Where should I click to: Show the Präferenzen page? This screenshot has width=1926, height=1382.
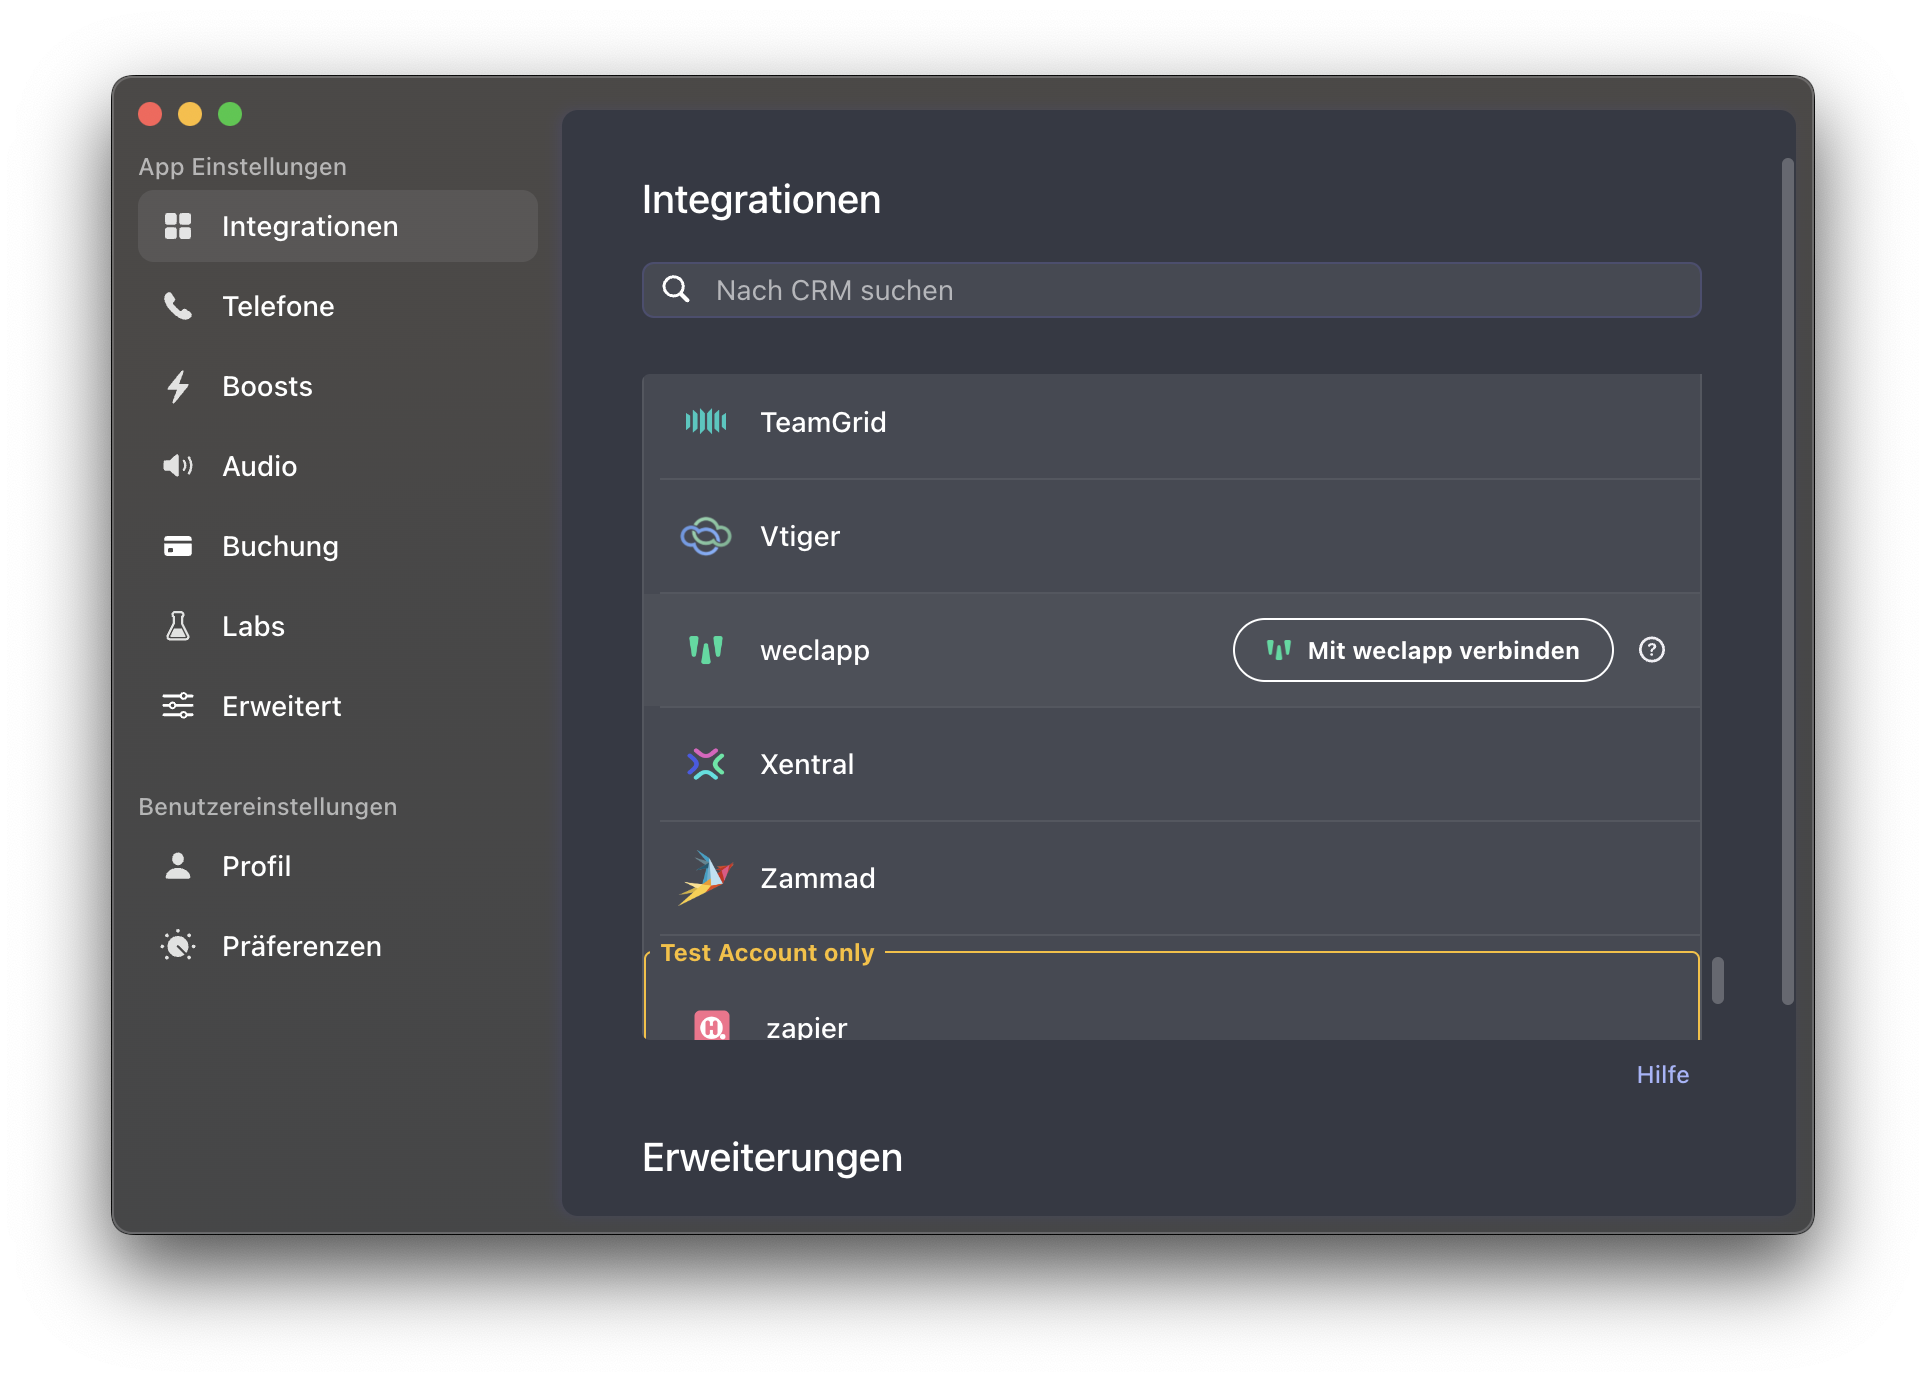338,946
